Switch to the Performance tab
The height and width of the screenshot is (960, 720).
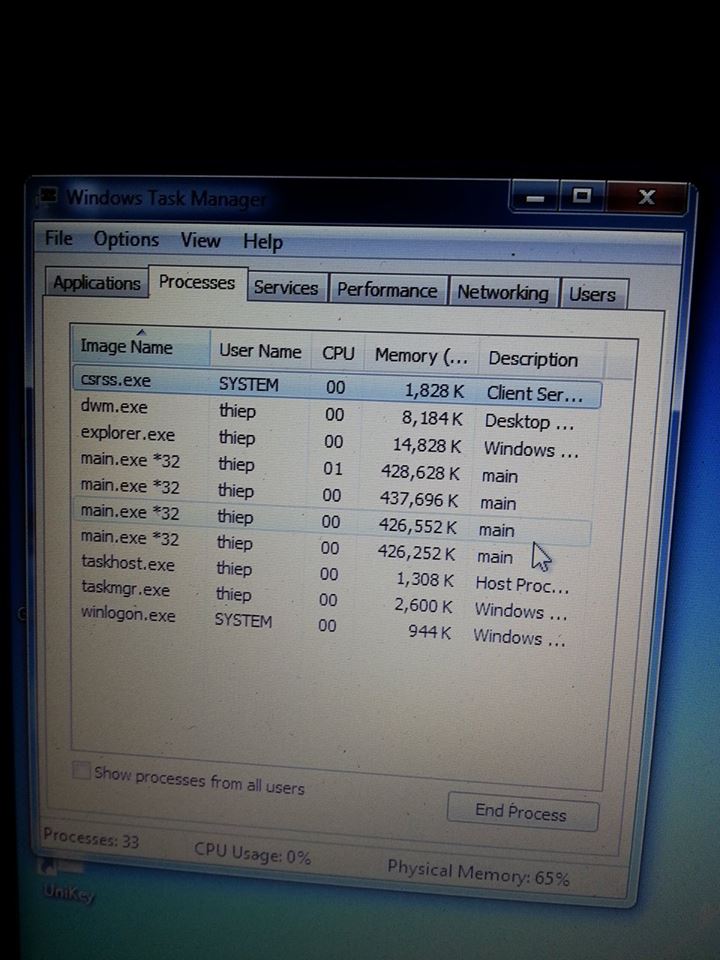tap(387, 290)
